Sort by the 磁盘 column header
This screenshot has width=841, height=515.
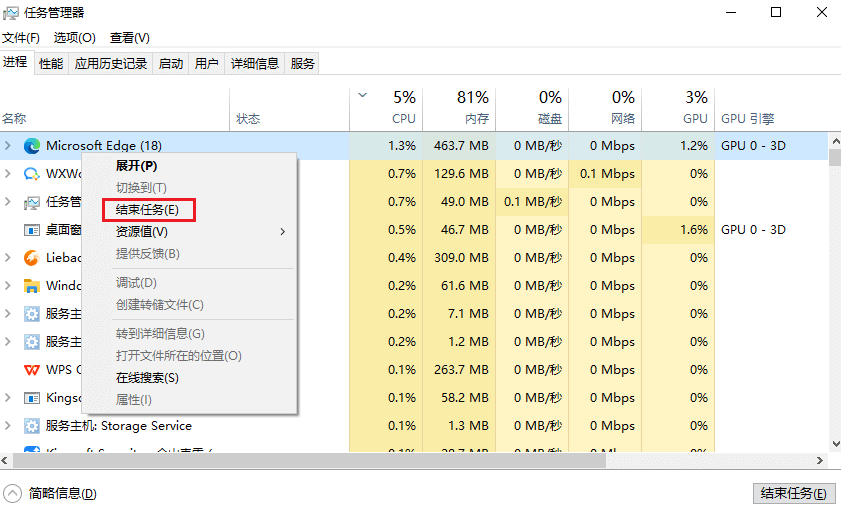coord(532,109)
